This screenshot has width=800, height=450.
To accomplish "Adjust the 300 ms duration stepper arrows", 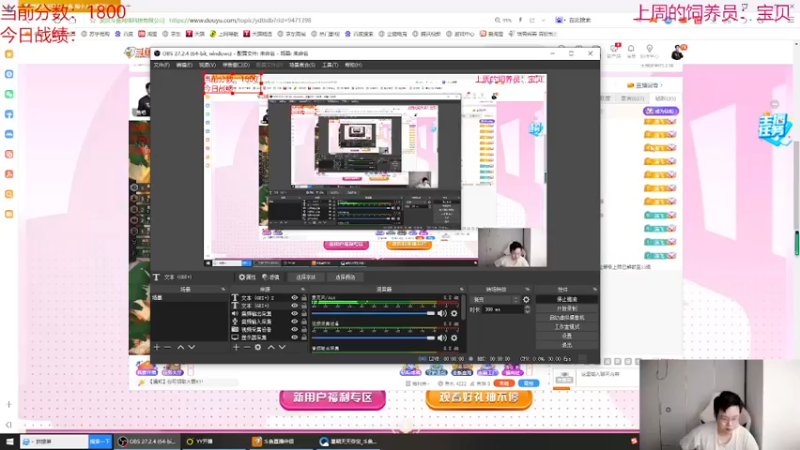I will 527,309.
